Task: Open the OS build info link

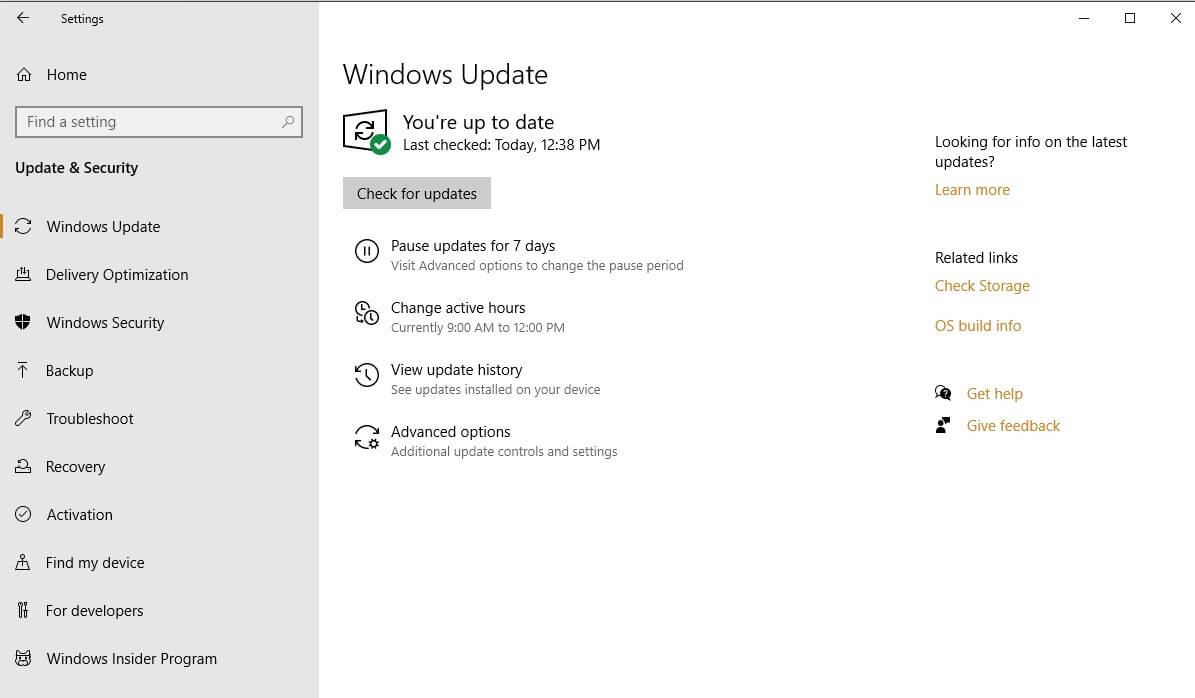Action: click(x=978, y=325)
